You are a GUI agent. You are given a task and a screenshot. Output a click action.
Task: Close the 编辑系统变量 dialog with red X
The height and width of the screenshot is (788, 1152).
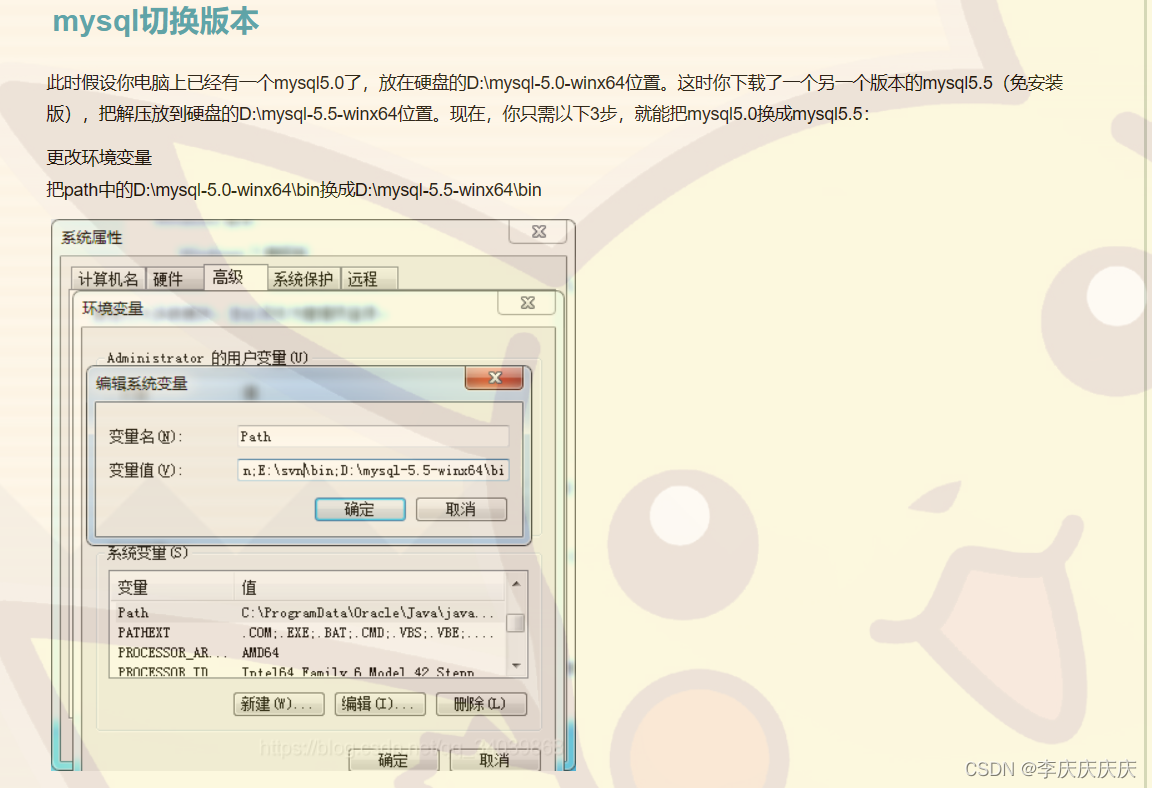[494, 378]
